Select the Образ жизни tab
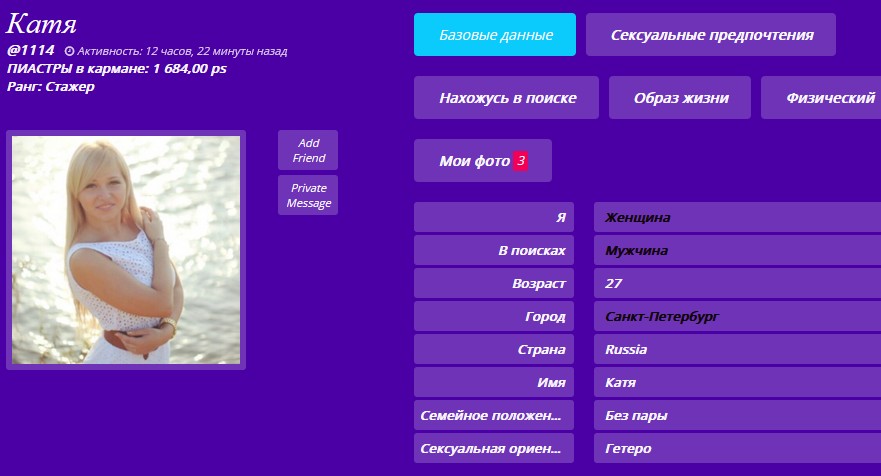Image resolution: width=881 pixels, height=476 pixels. tap(680, 98)
